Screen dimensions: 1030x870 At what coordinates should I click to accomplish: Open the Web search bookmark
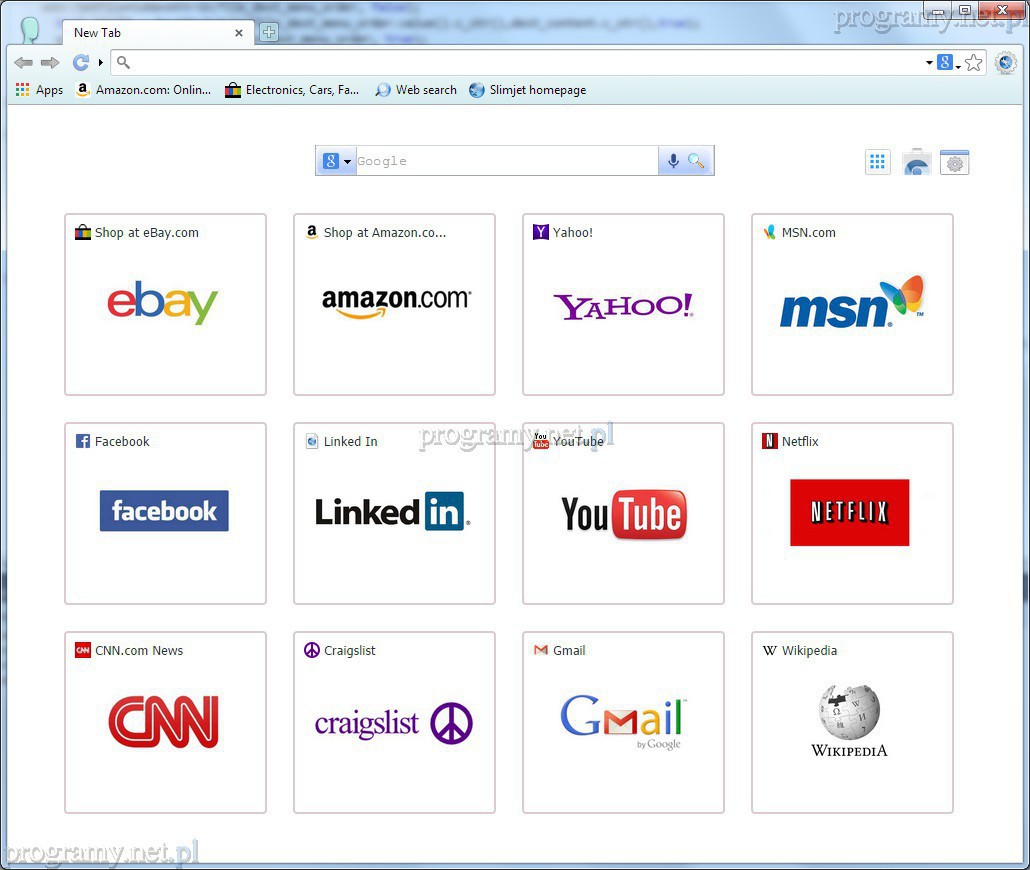pos(416,90)
